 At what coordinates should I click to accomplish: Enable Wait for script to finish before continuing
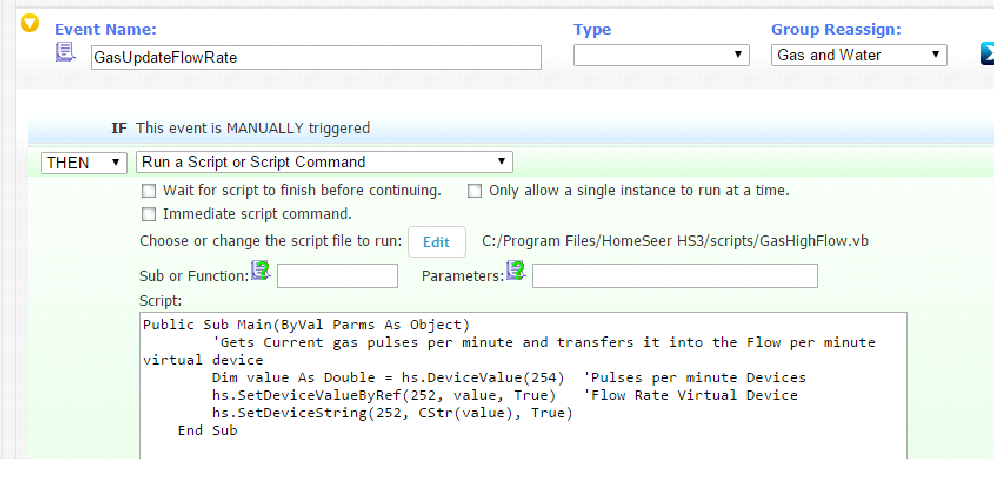point(149,190)
